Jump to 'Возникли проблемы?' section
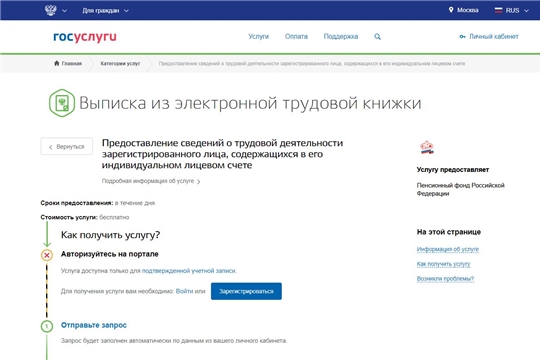This screenshot has height=360, width=540. (x=445, y=279)
